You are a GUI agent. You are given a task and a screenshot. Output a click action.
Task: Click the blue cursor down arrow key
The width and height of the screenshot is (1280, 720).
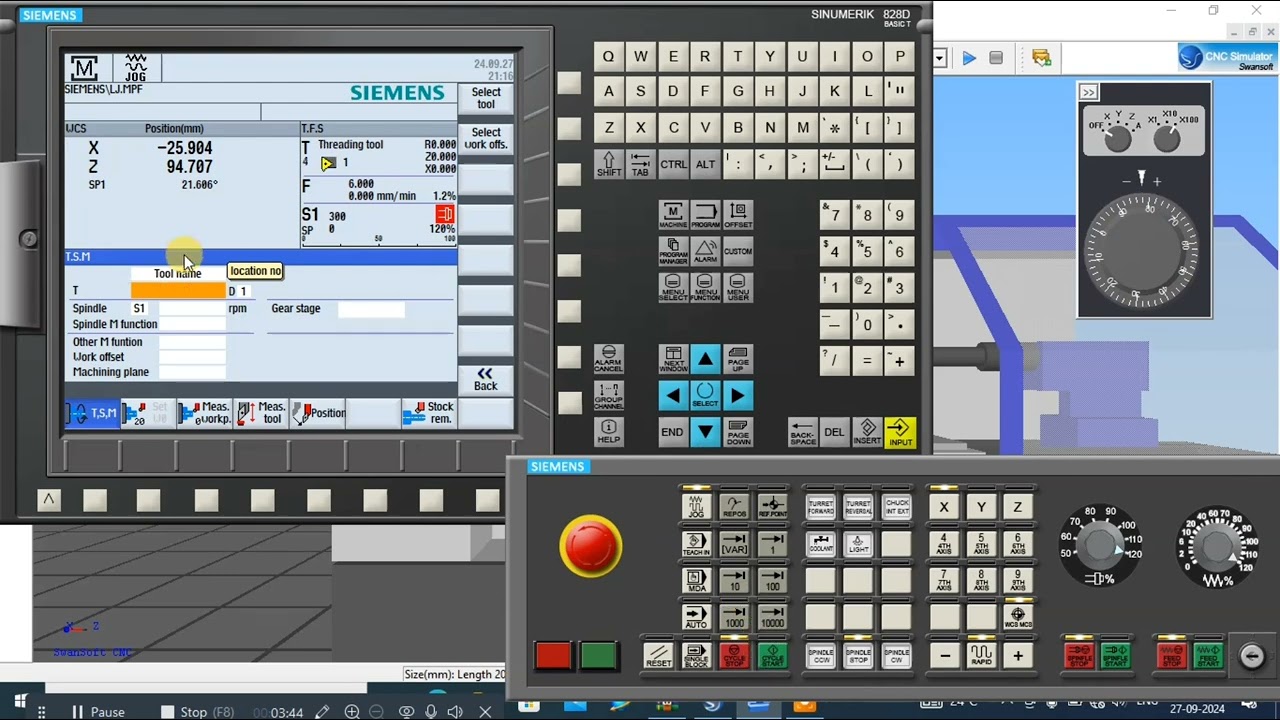706,432
